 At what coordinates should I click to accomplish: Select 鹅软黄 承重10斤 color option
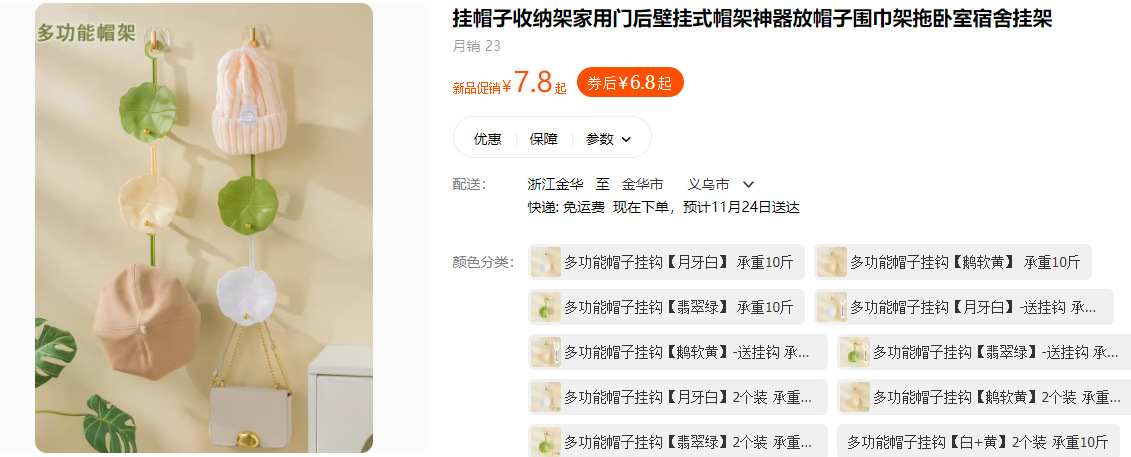pos(953,262)
